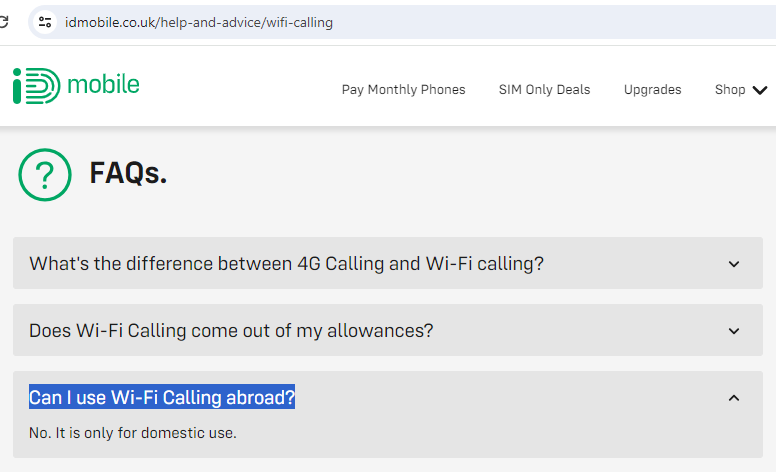Expand the 4G Calling vs Wi-Fi calling chevron

(x=734, y=264)
